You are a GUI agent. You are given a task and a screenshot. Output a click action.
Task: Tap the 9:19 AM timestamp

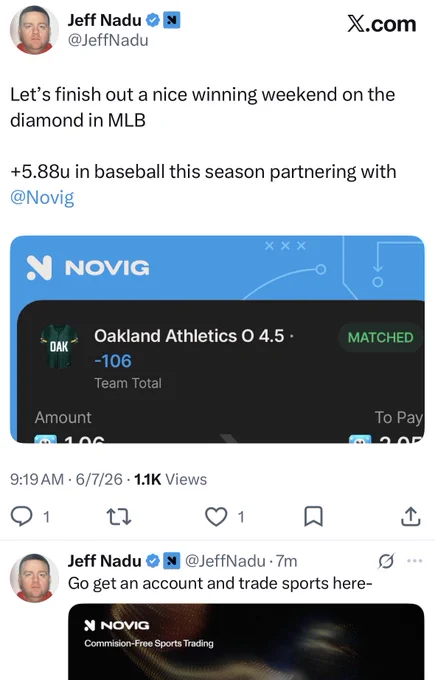coord(37,479)
